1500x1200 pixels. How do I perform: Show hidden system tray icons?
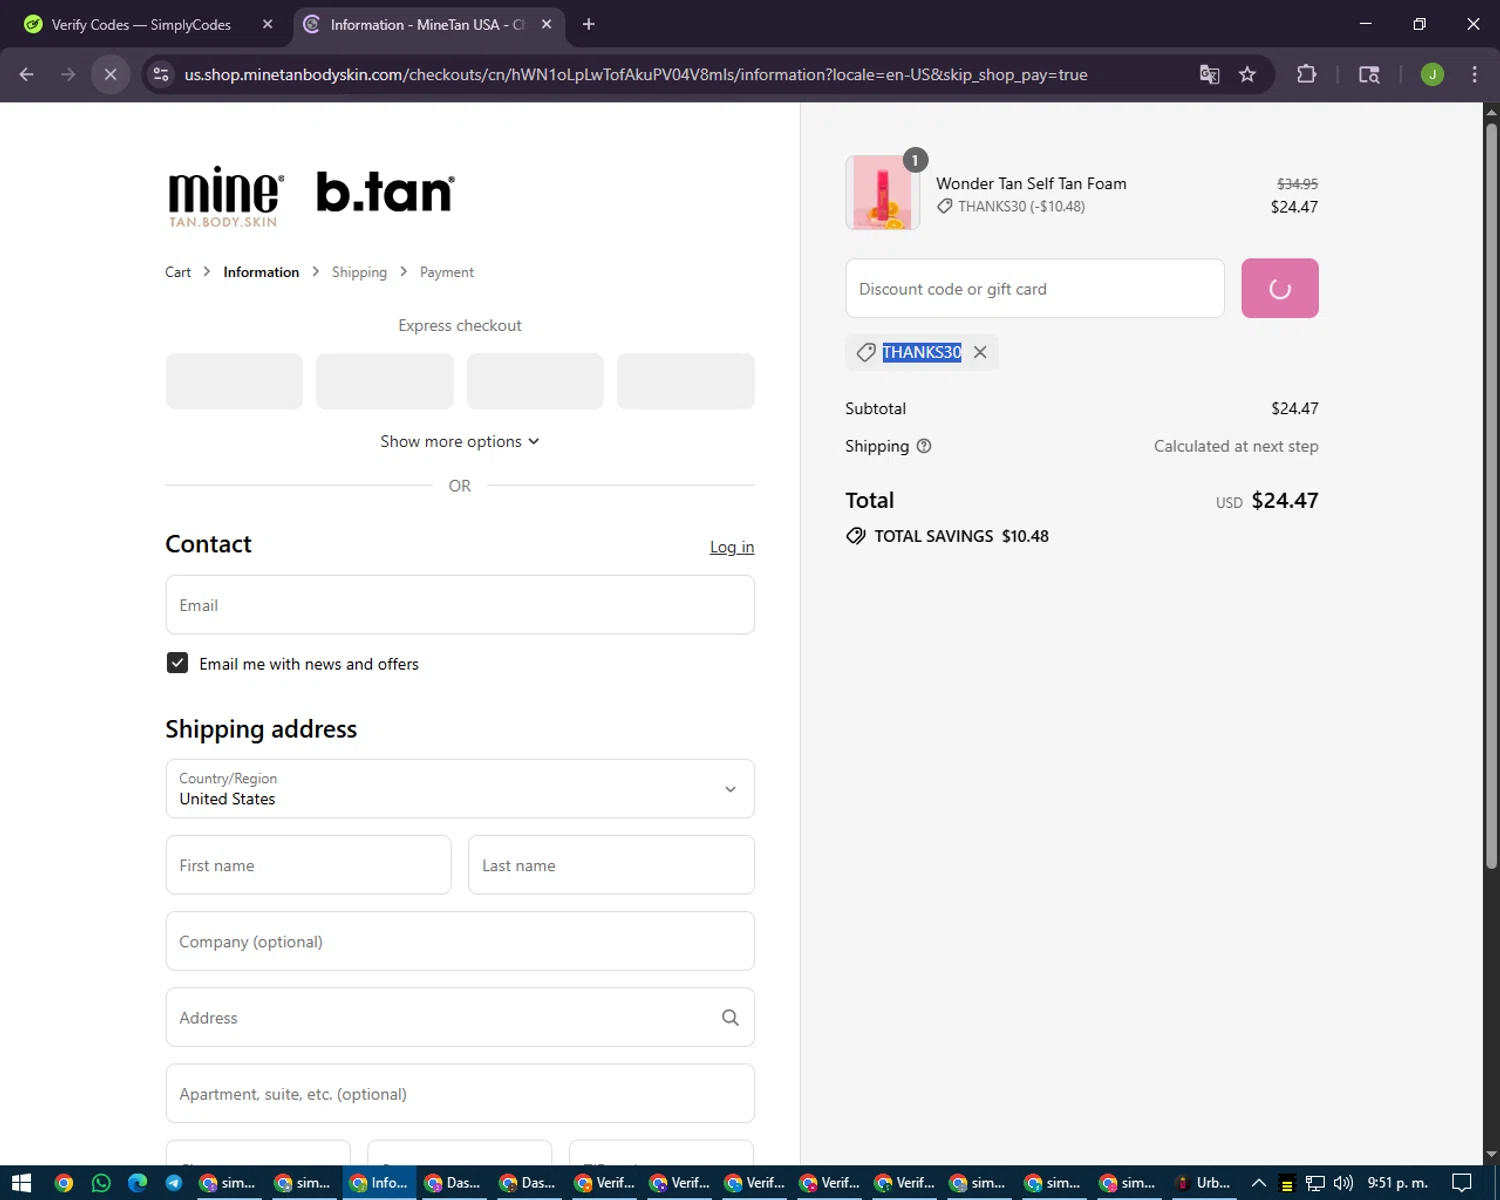(1259, 1183)
